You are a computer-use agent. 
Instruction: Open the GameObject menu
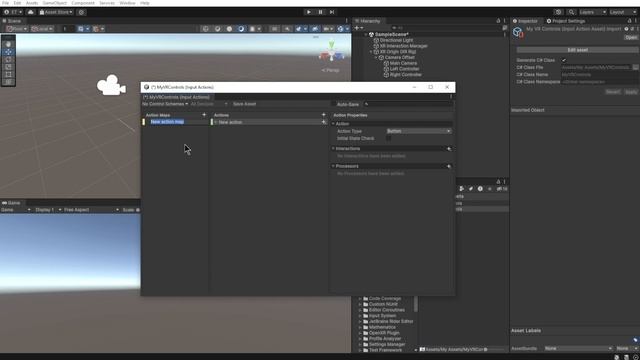point(55,3)
